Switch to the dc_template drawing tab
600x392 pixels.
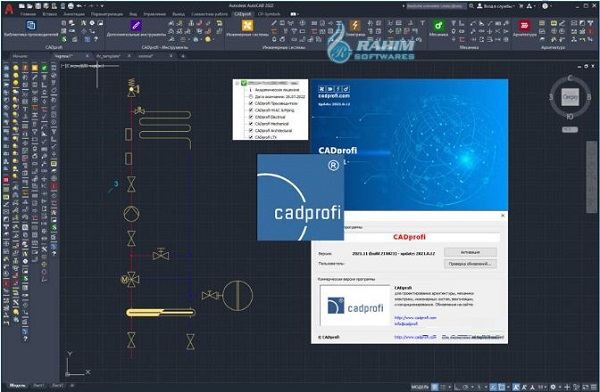coord(108,56)
